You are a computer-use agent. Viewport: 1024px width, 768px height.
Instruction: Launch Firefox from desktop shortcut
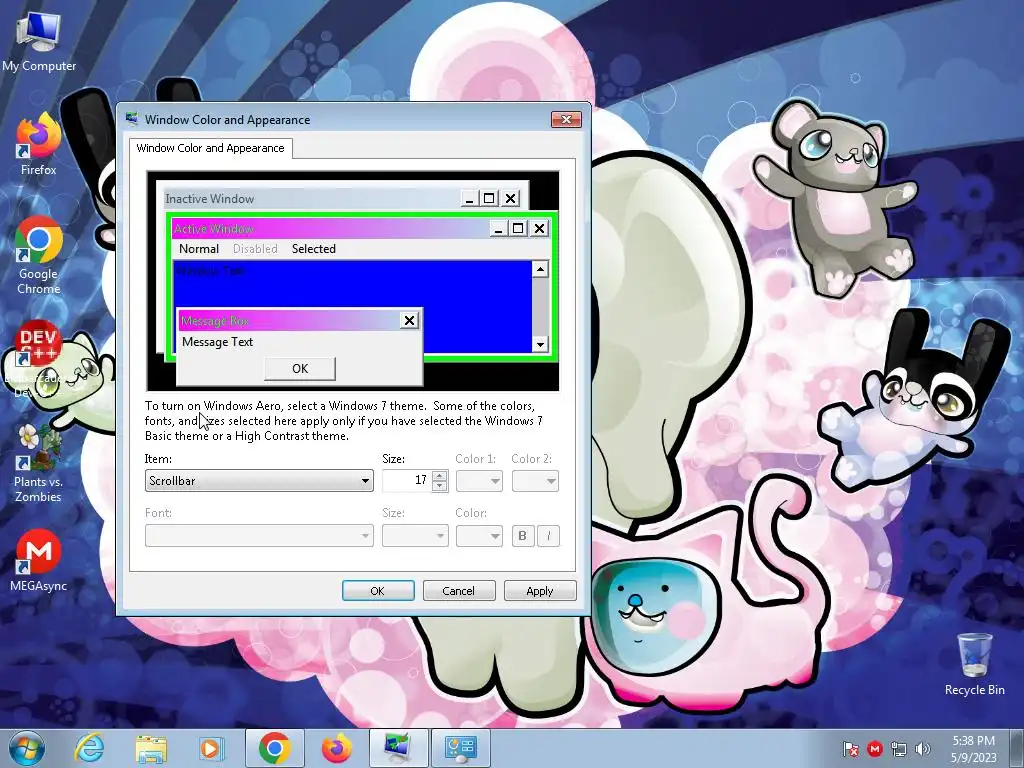39,145
